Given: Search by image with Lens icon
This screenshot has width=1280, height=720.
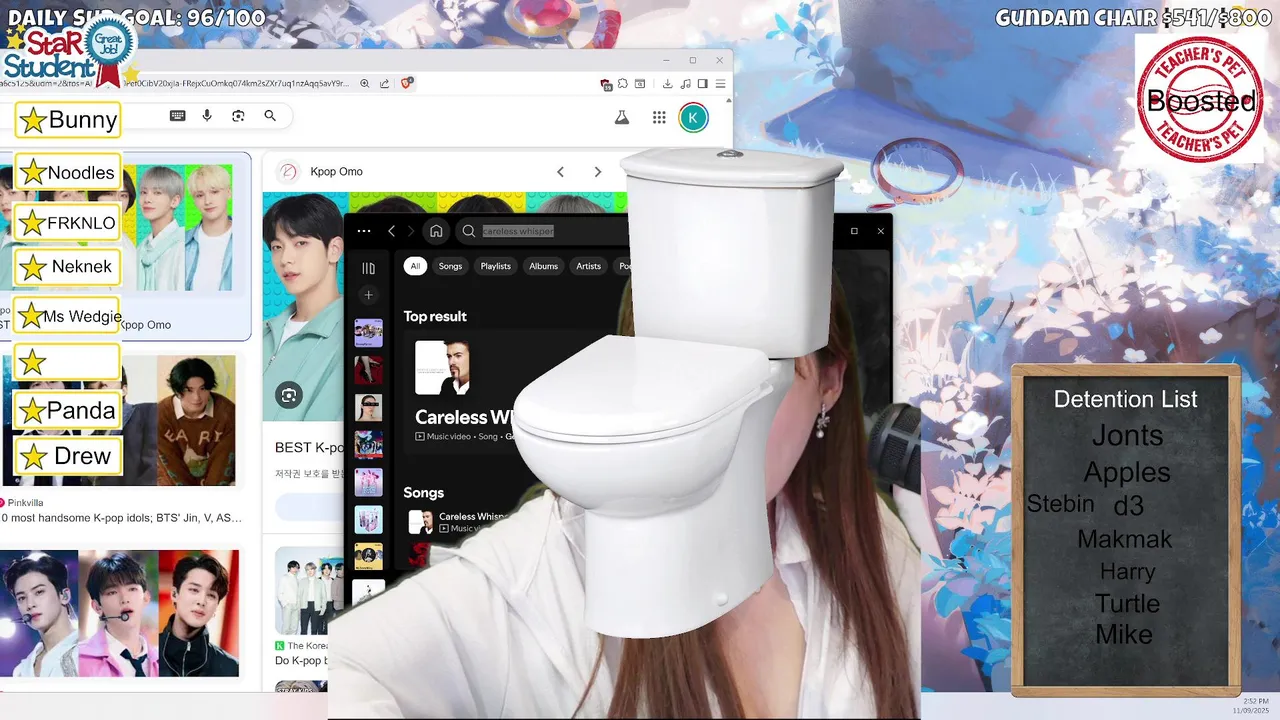Looking at the screenshot, I should click(238, 116).
